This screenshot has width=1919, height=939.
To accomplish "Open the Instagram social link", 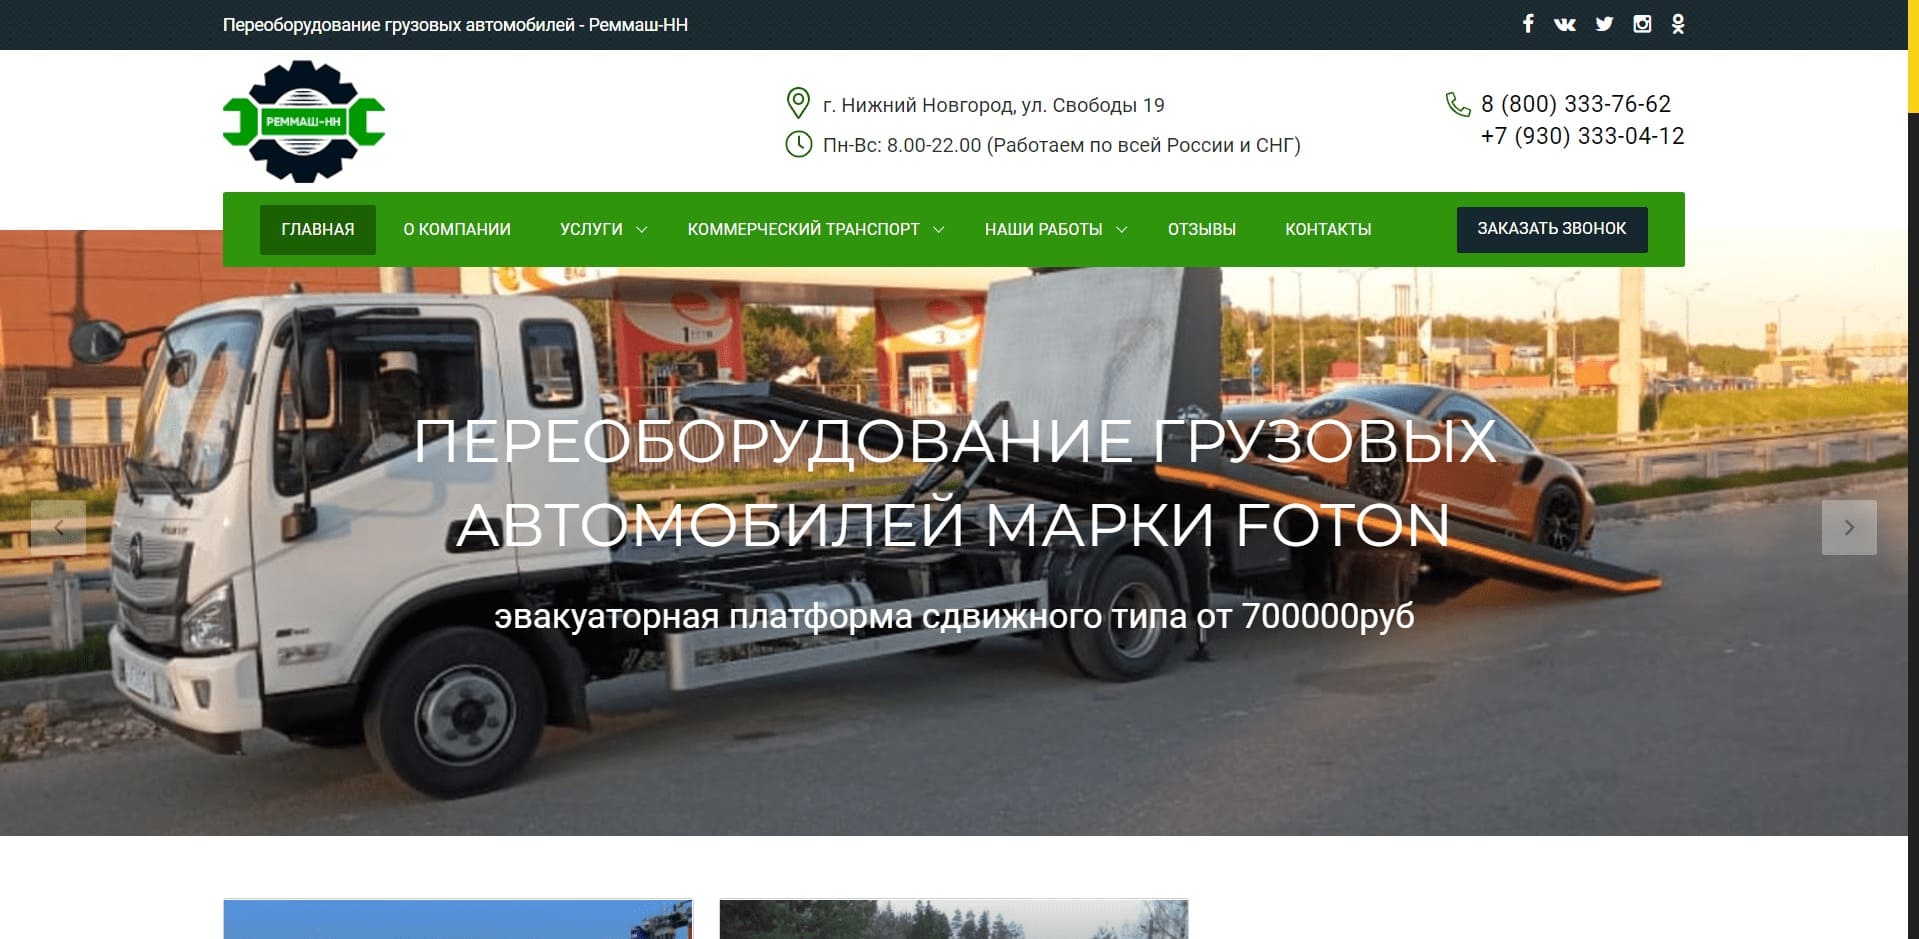I will click(1642, 24).
